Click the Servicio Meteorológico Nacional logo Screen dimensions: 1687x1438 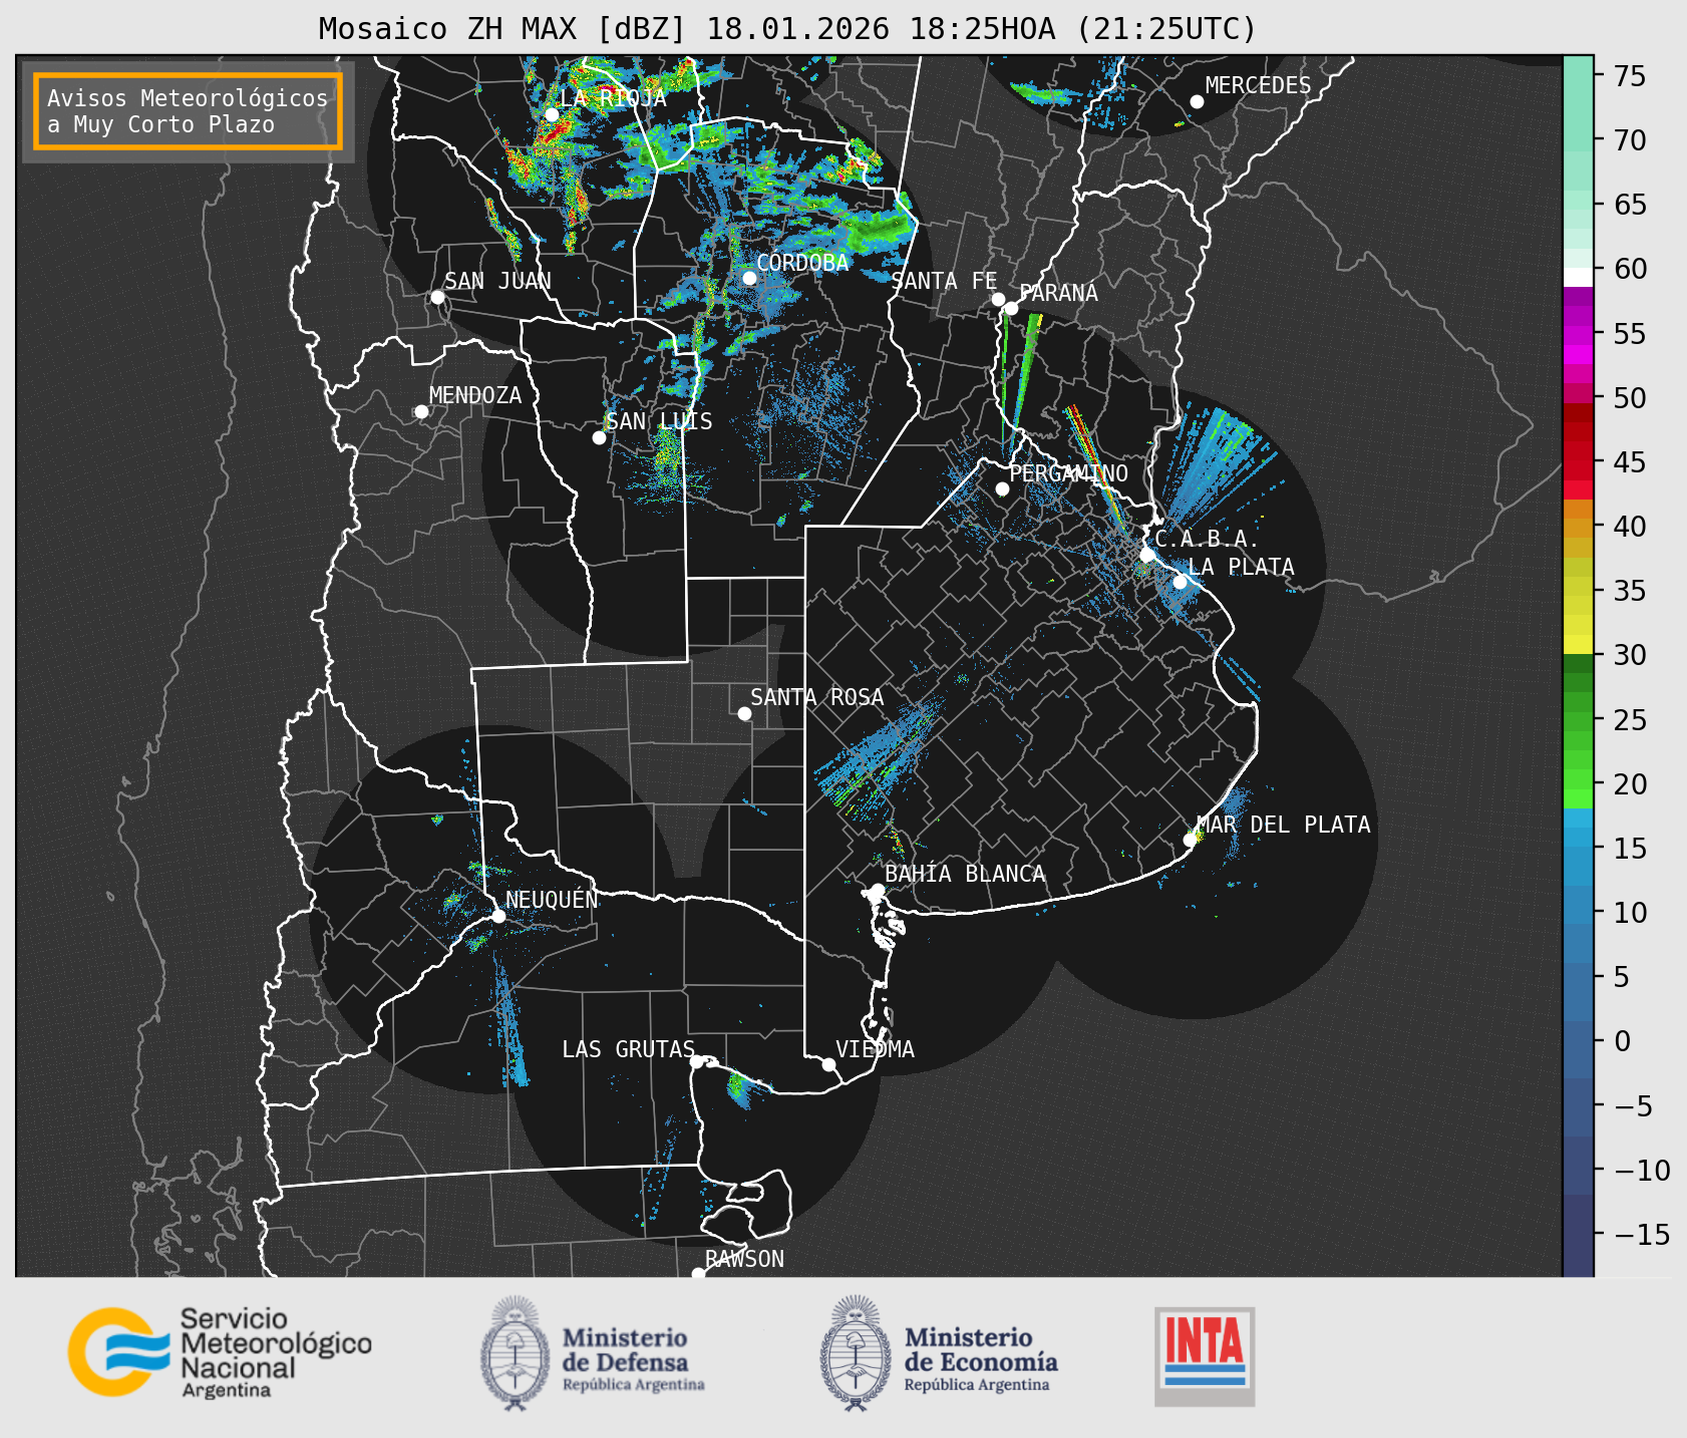(x=219, y=1352)
